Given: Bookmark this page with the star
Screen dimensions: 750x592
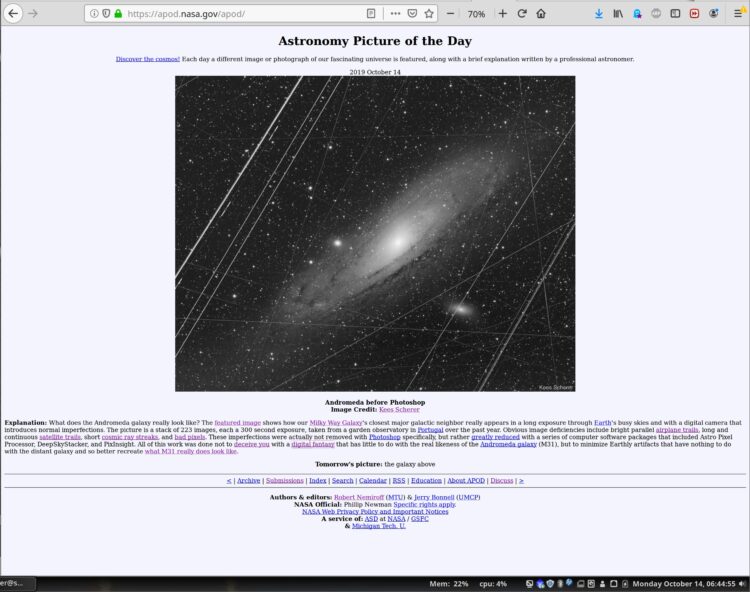Looking at the screenshot, I should (x=429, y=14).
